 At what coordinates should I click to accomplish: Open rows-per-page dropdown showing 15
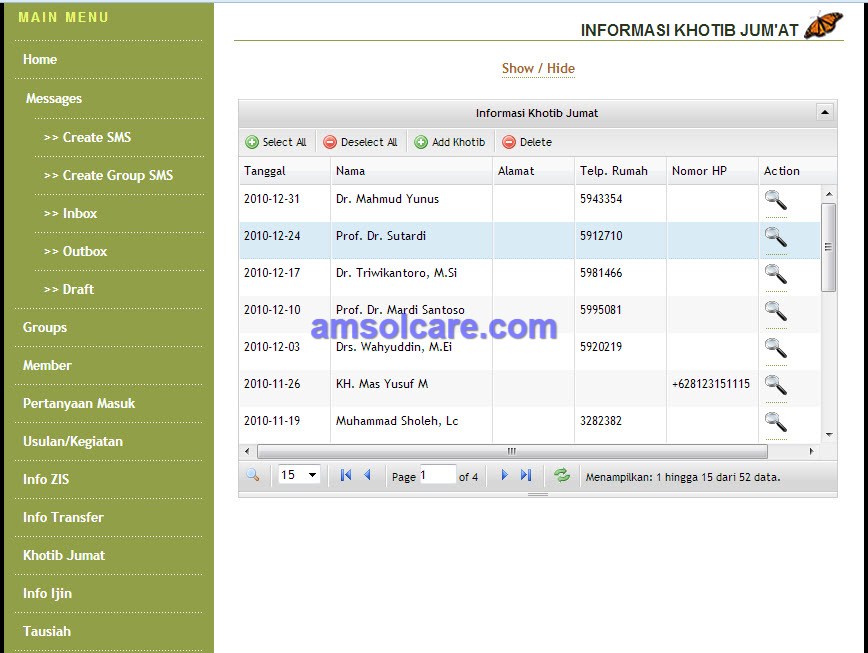click(298, 475)
